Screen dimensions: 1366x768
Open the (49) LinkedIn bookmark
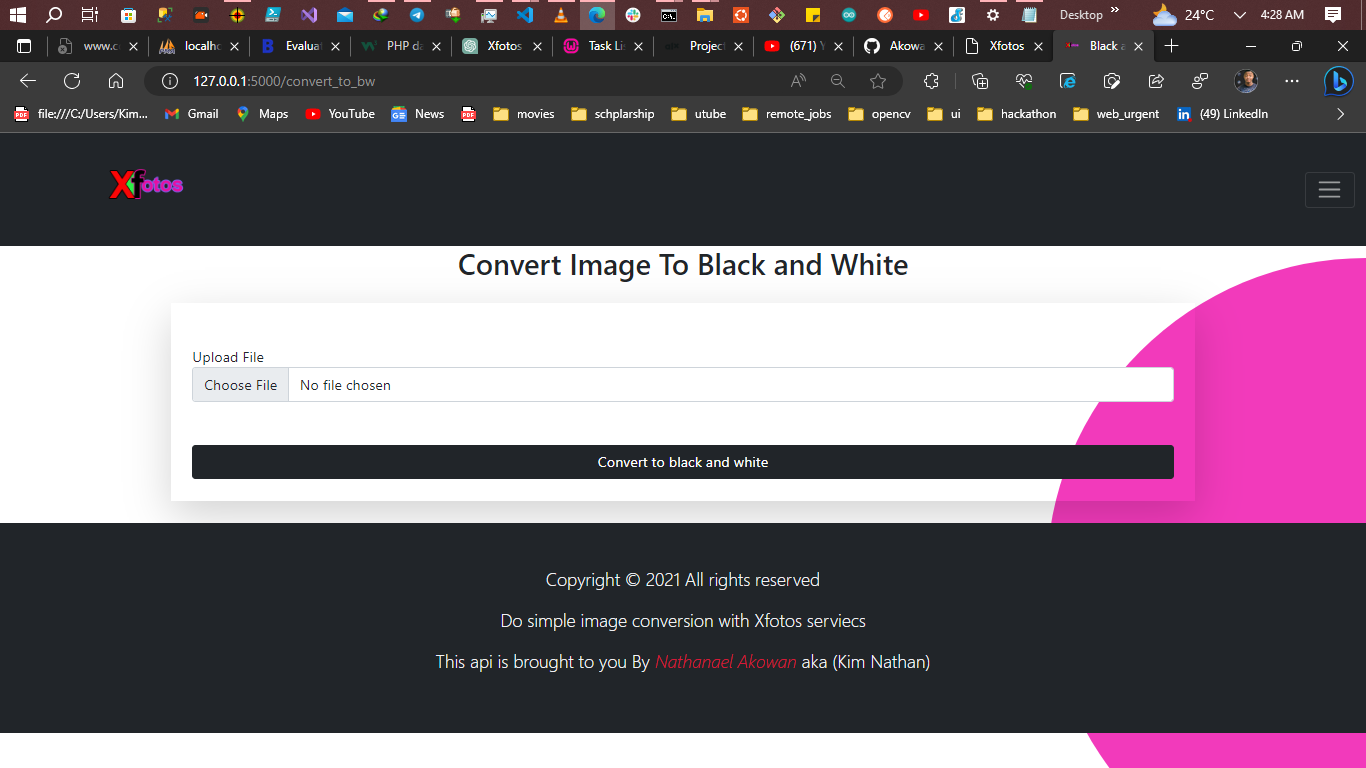(x=1222, y=114)
